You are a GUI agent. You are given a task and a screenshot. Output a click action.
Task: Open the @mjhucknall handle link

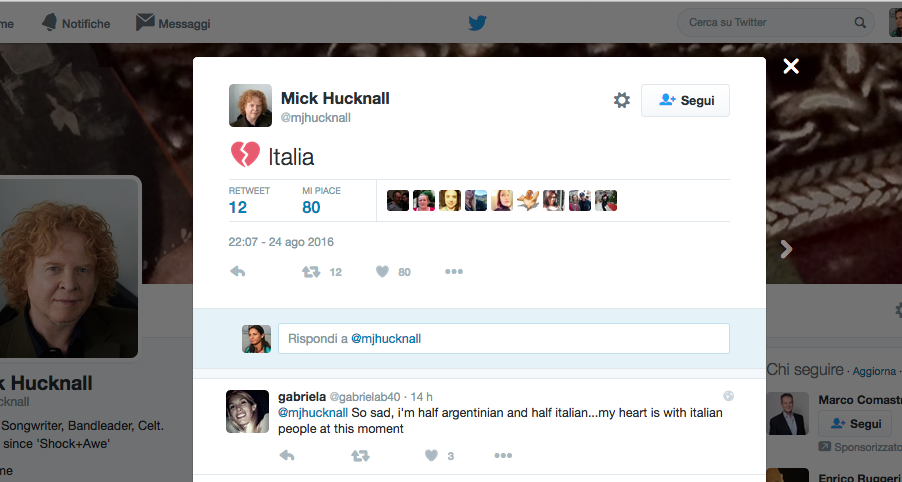(x=315, y=118)
